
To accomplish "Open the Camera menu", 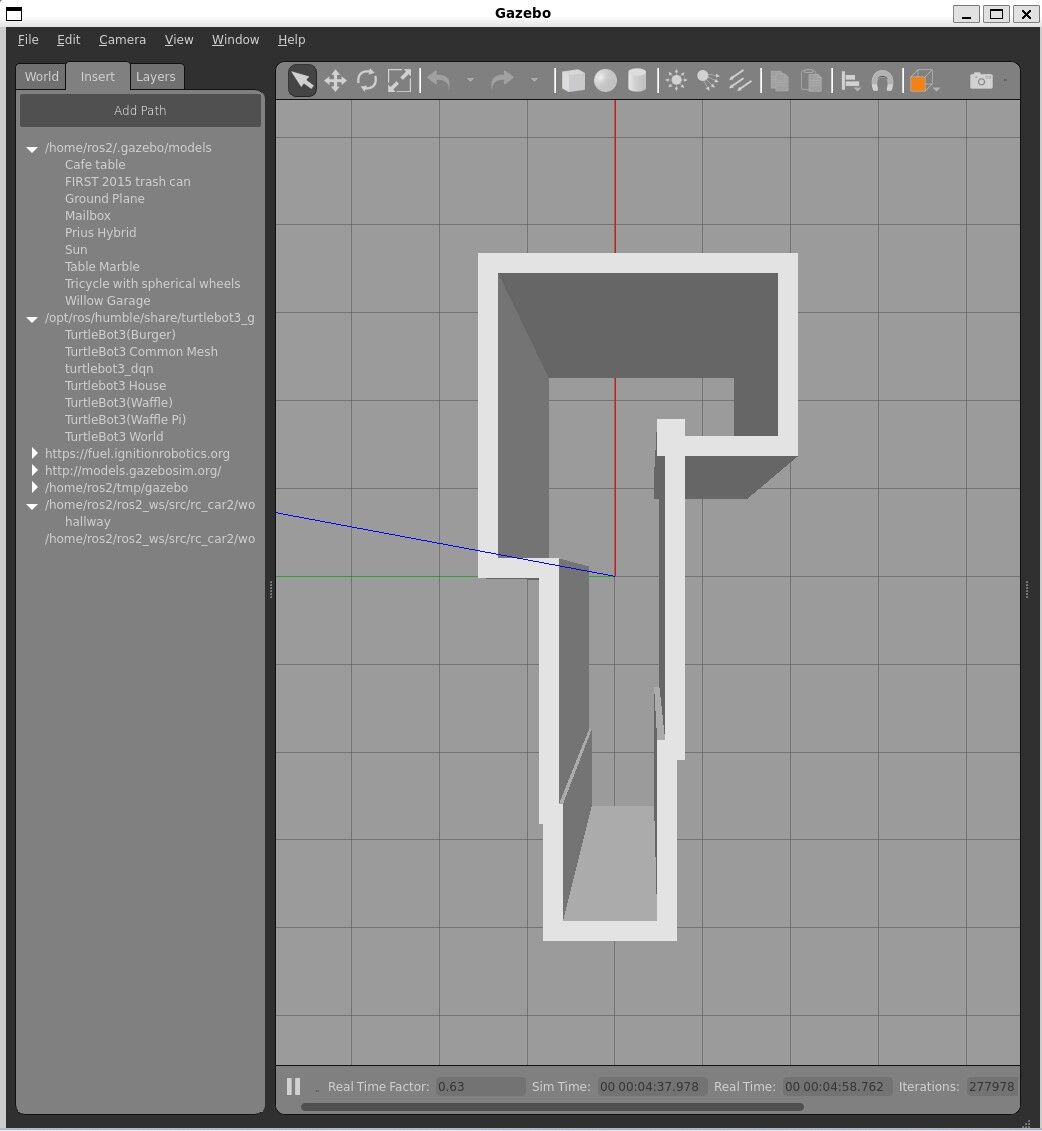I will coord(122,40).
